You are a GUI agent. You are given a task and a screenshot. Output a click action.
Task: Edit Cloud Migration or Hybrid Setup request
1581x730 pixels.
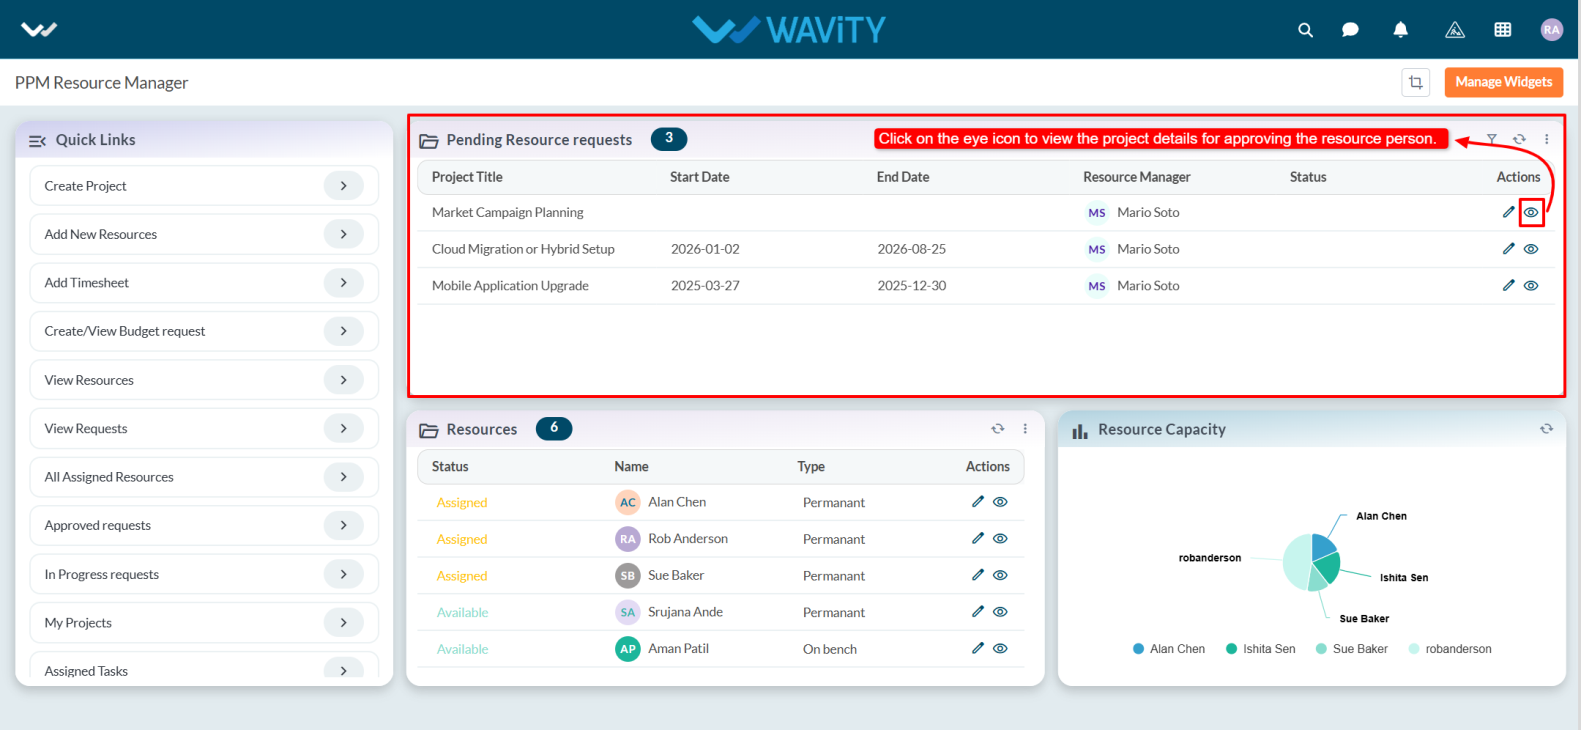coord(1508,249)
